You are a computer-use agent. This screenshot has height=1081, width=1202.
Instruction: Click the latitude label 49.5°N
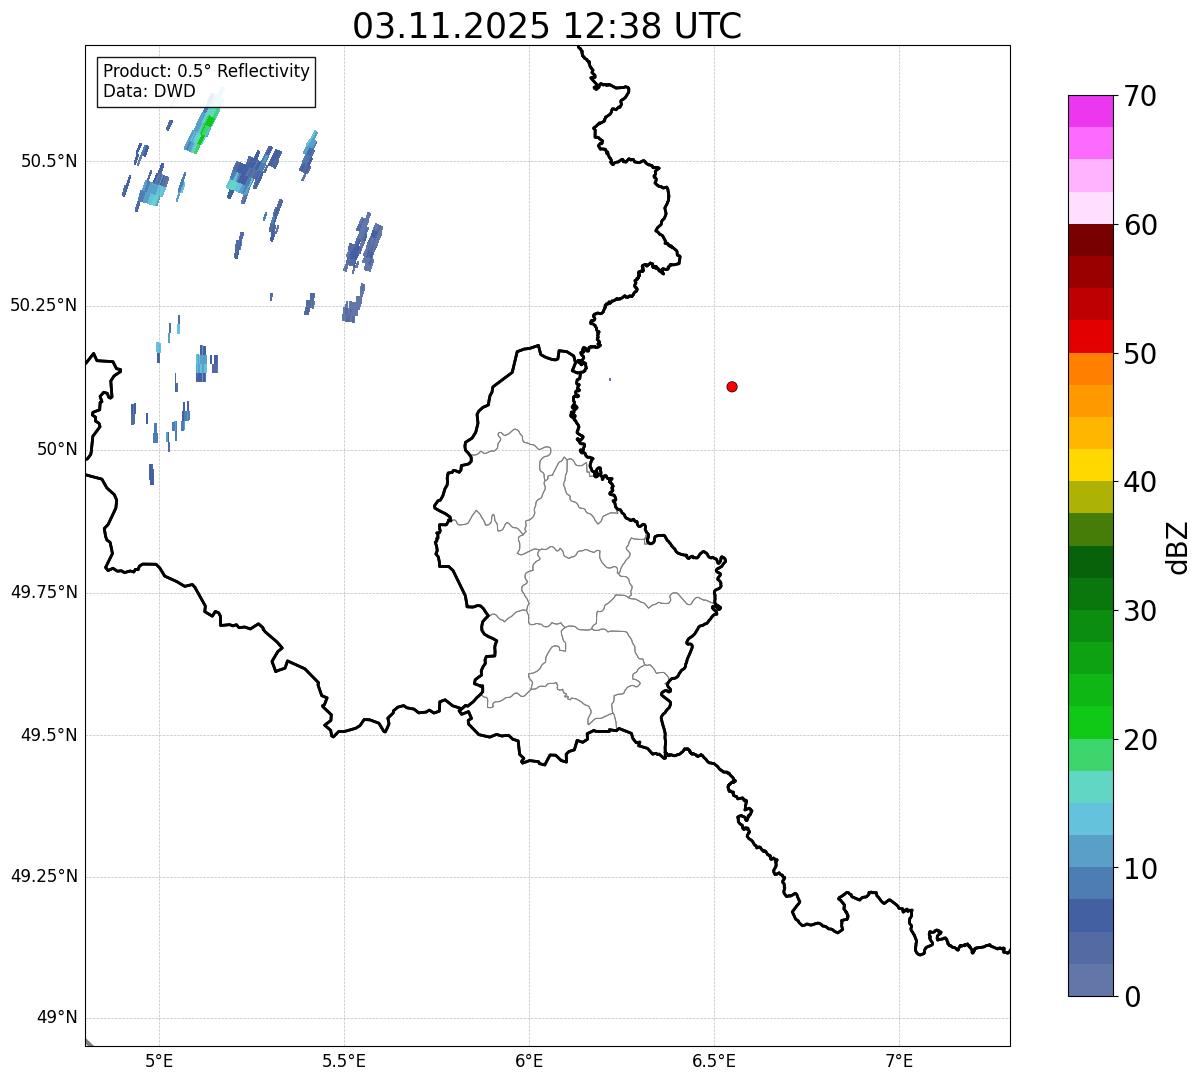pos(50,735)
